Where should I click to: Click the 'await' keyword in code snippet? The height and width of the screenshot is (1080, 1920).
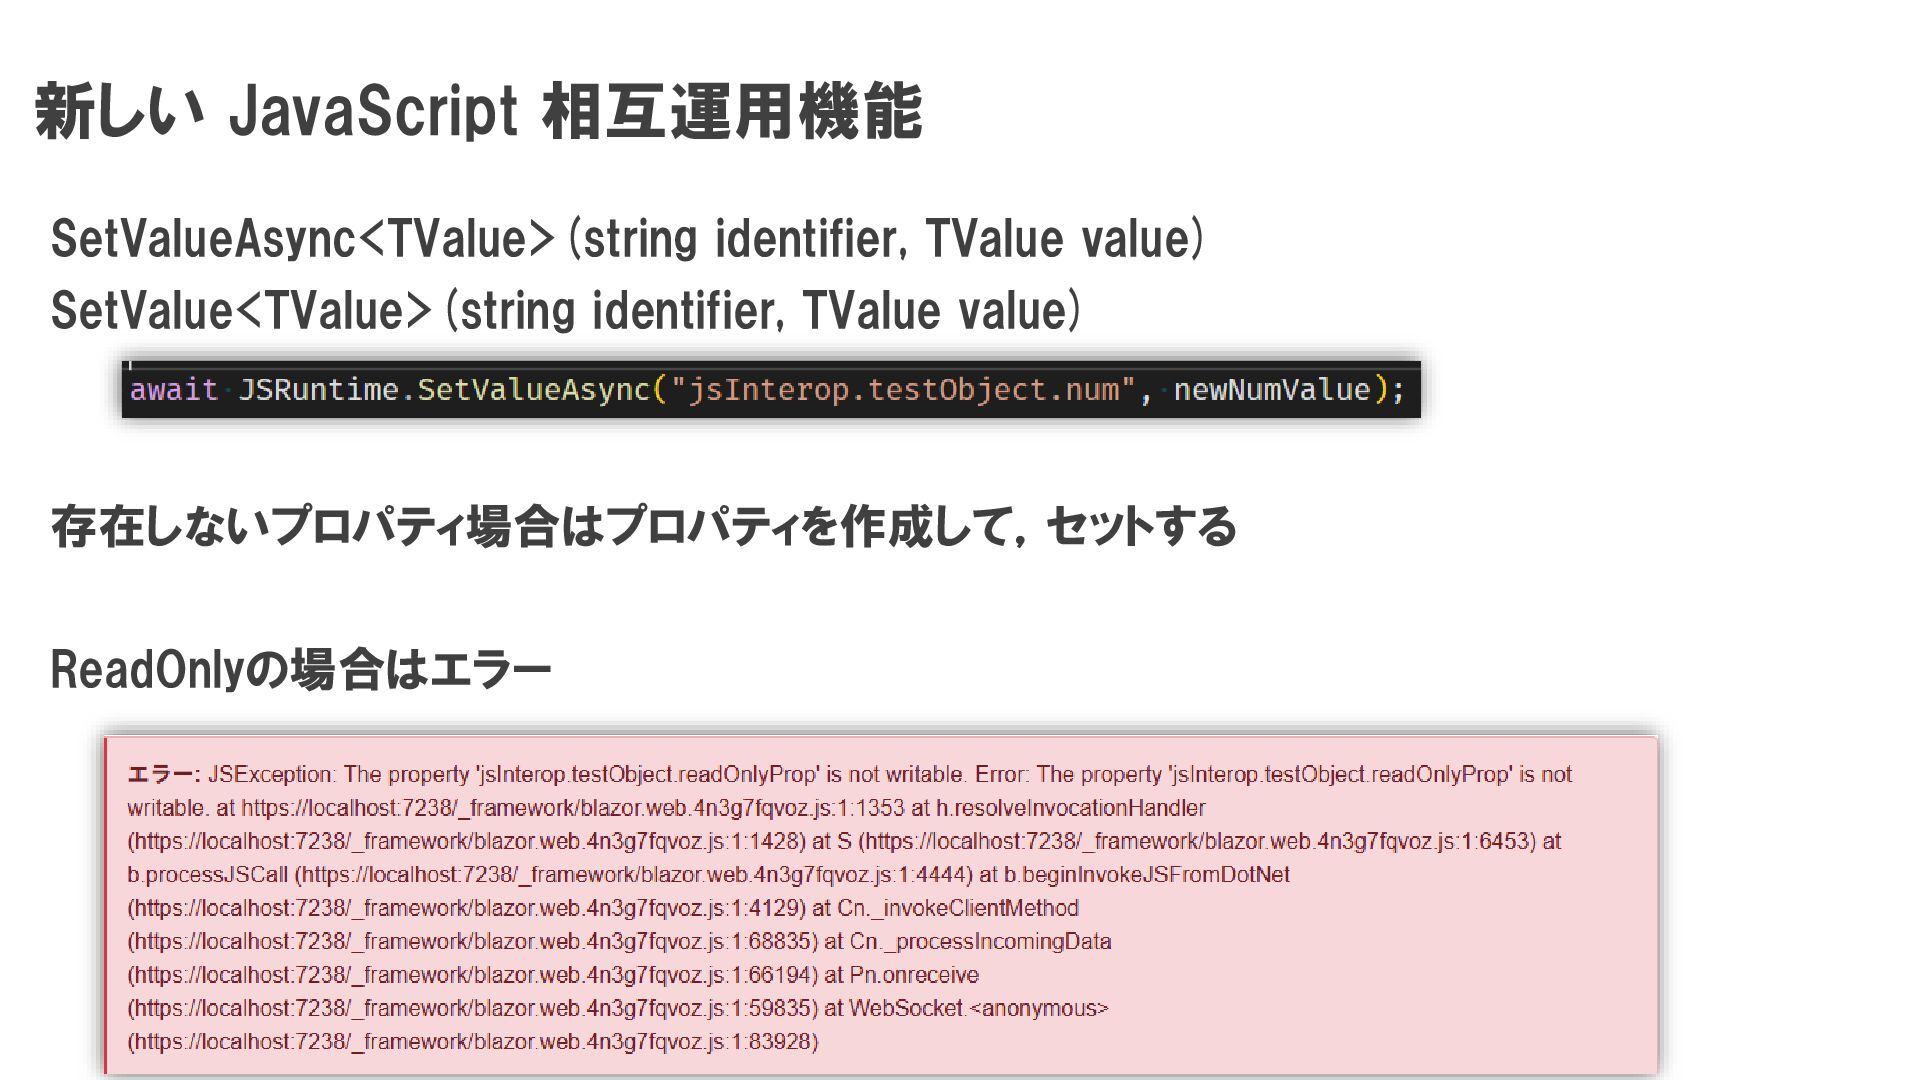click(x=174, y=390)
